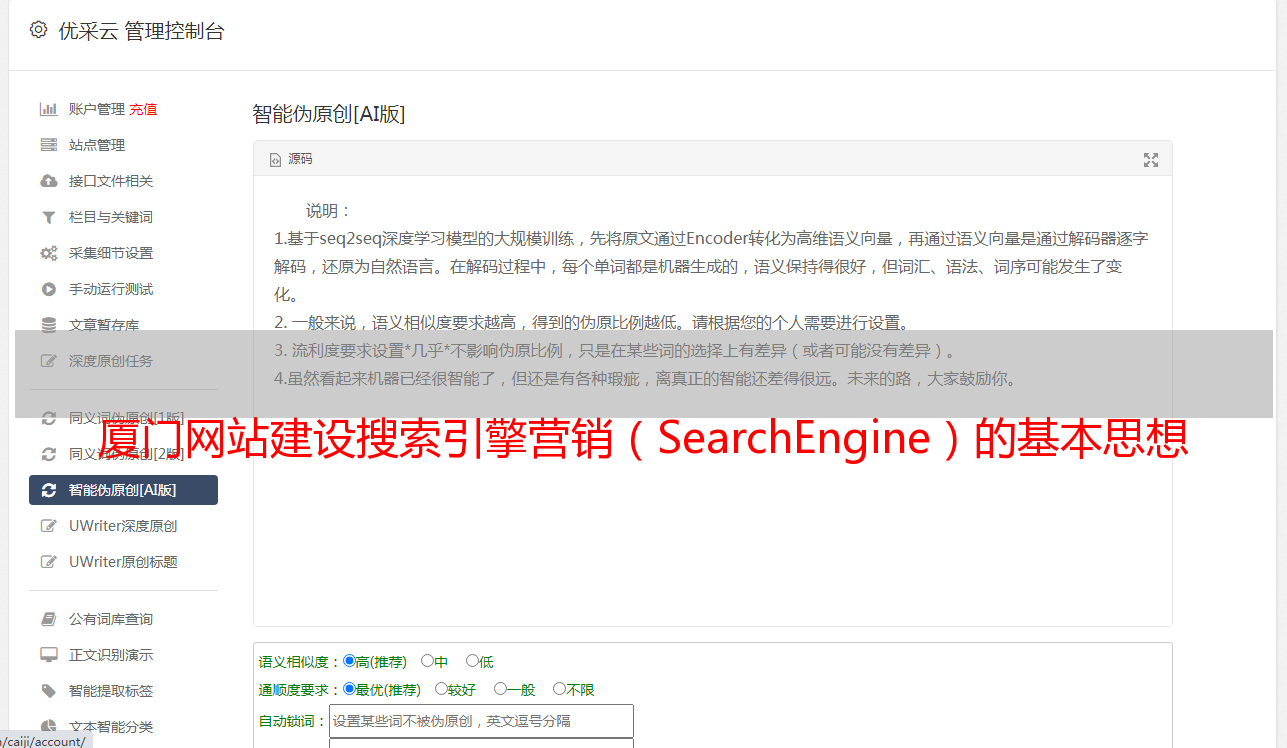Click the play circle icon for 手动运行测试
This screenshot has width=1287, height=748.
tap(48, 289)
